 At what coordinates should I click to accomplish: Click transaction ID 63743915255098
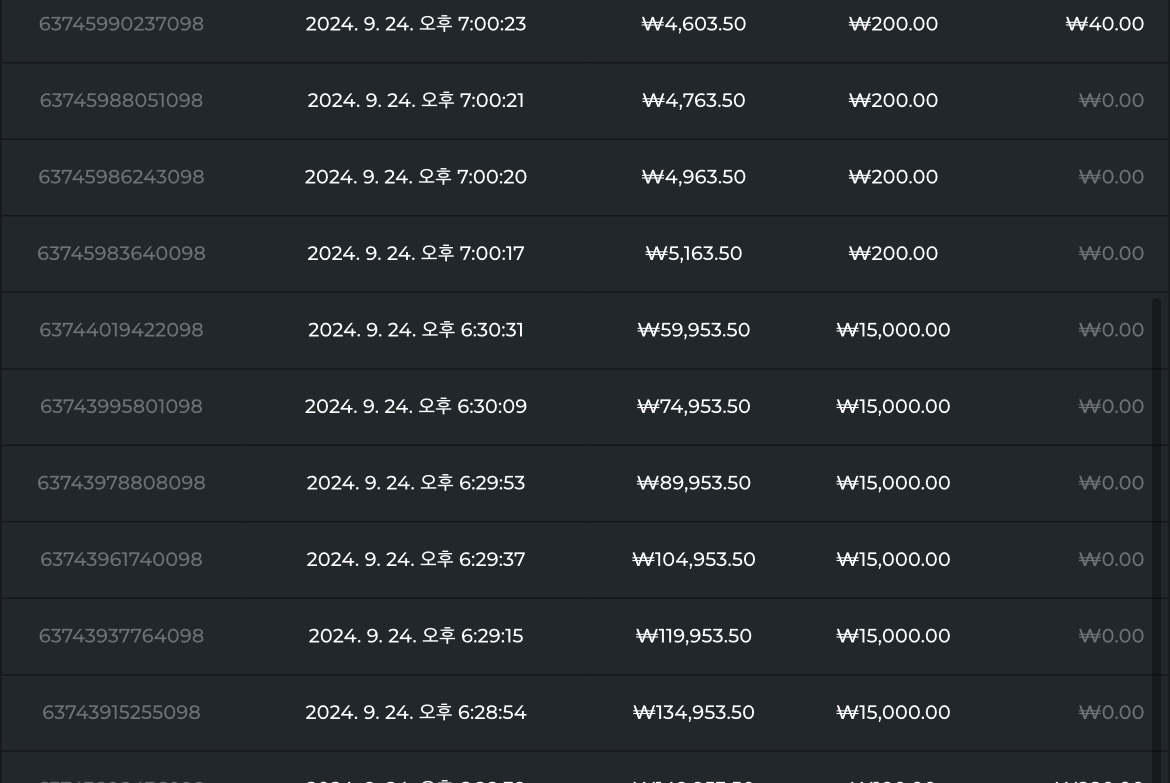pos(121,713)
